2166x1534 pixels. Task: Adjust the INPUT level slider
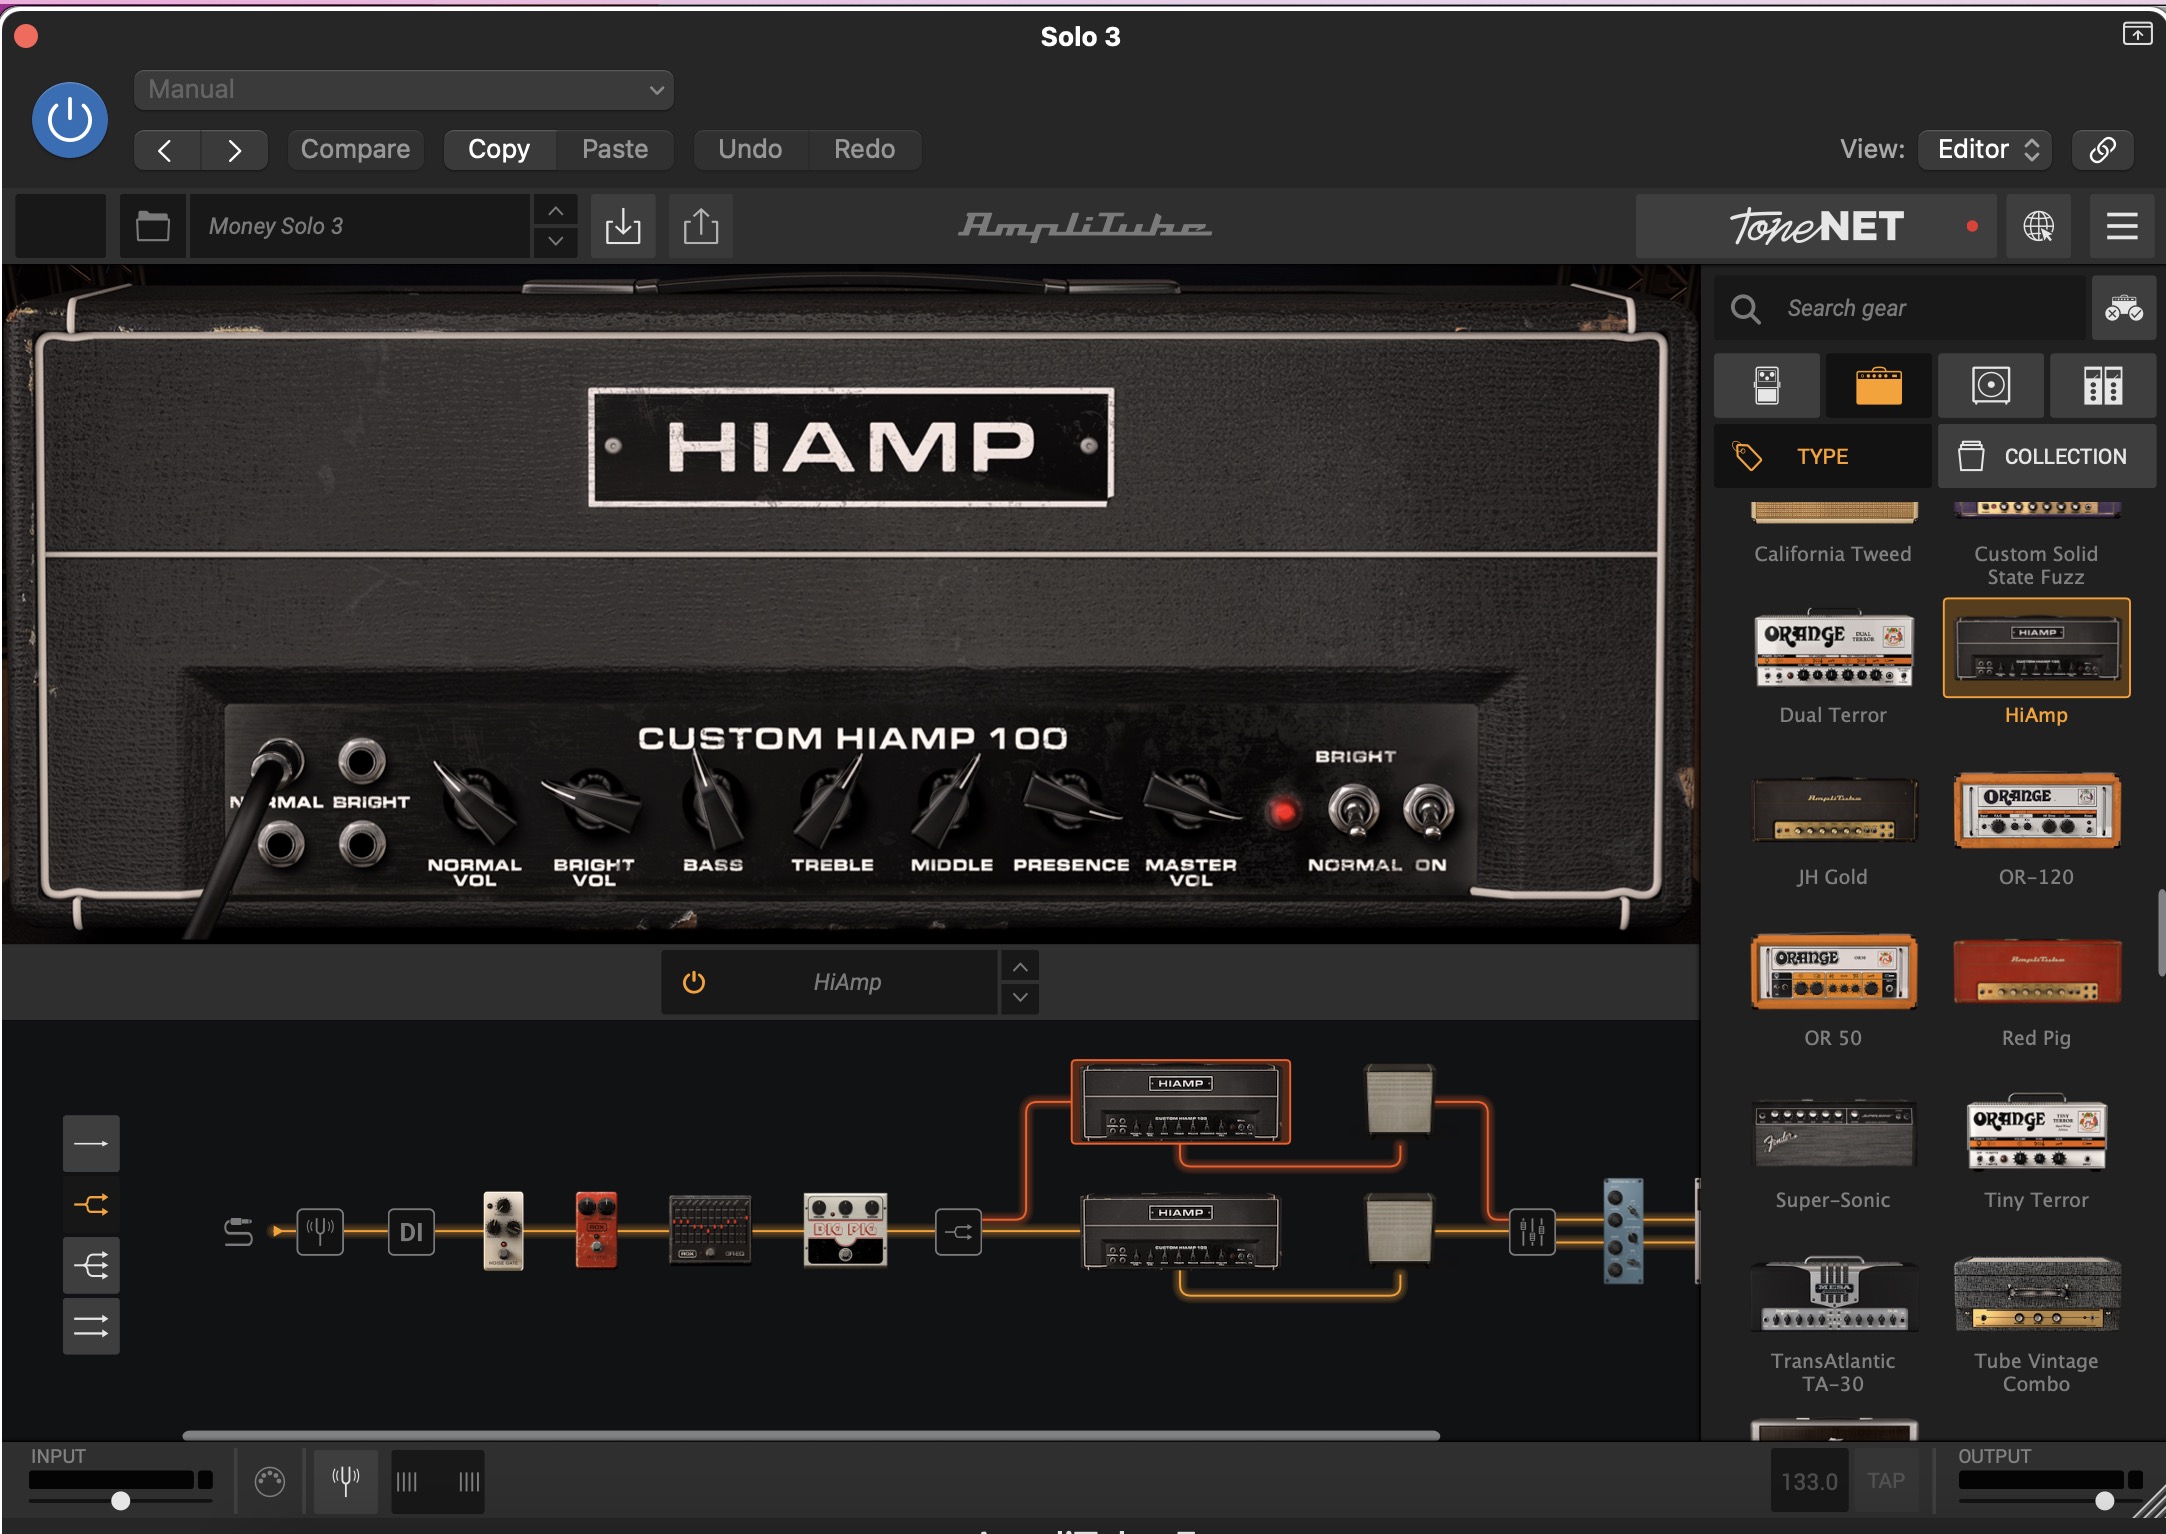pyautogui.click(x=121, y=1500)
